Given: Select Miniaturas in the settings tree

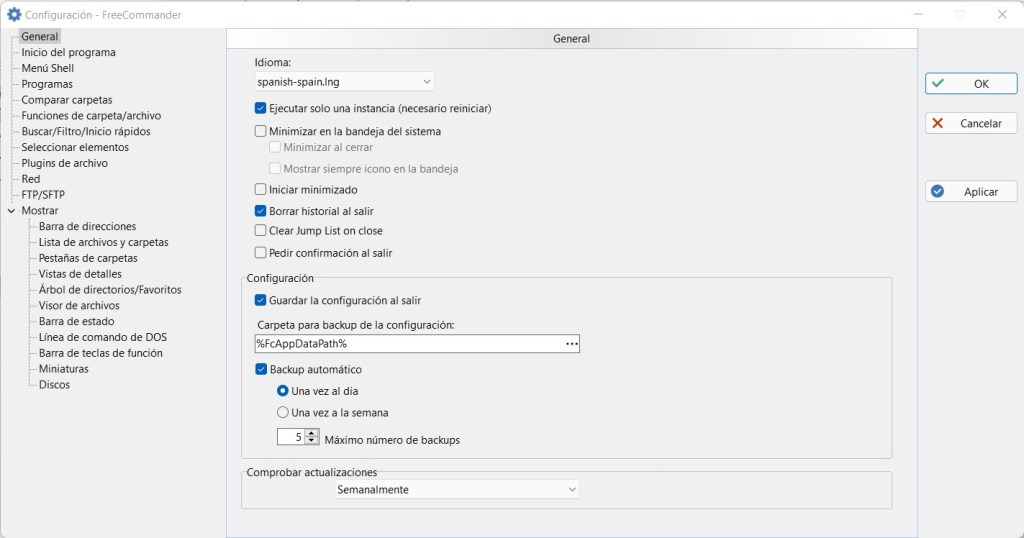Looking at the screenshot, I should pos(63,369).
